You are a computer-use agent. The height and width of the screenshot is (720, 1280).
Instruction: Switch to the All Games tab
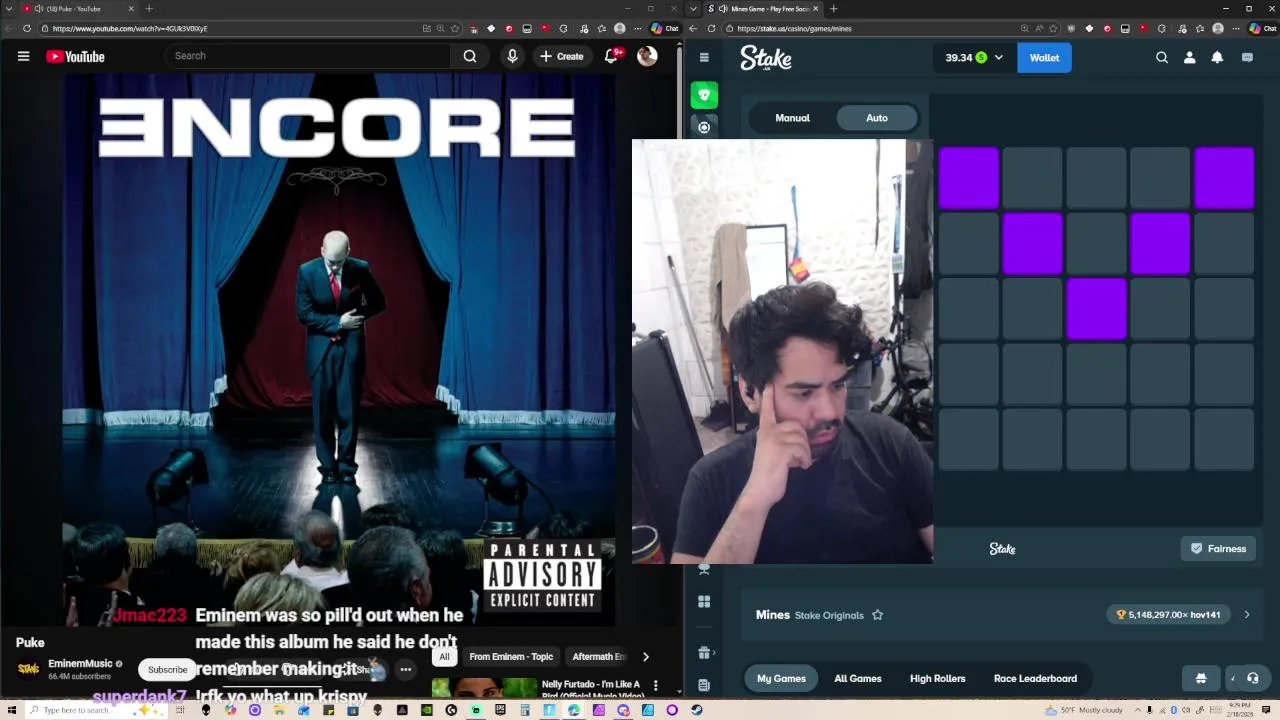click(x=858, y=678)
